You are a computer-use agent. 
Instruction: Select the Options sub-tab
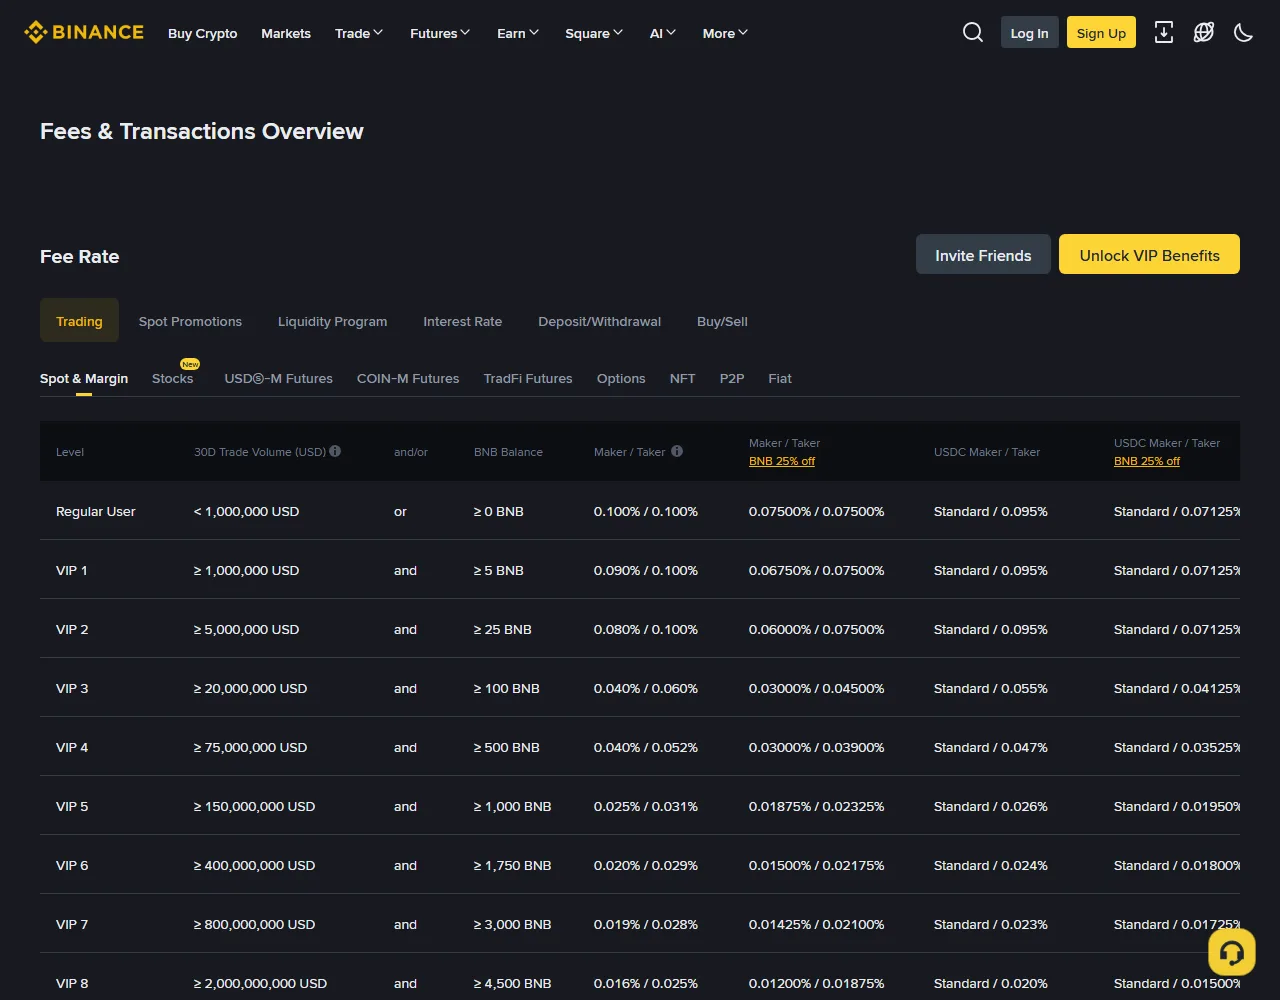pos(621,378)
